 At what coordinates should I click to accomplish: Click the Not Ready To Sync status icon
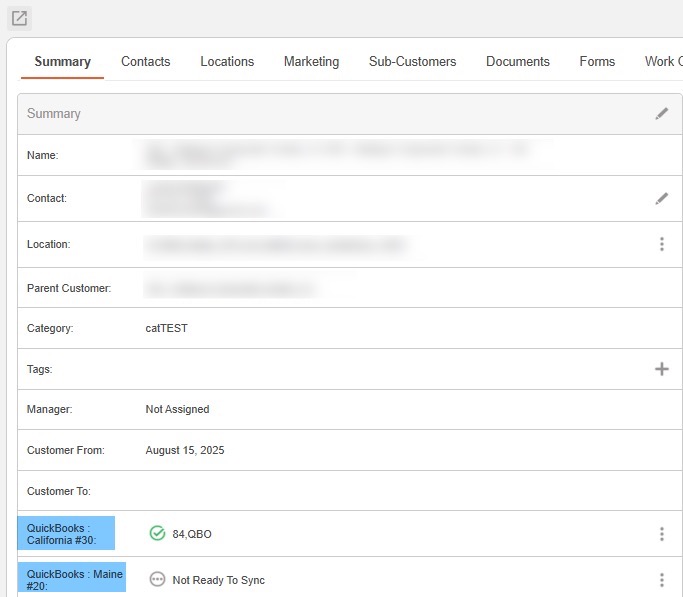point(157,580)
